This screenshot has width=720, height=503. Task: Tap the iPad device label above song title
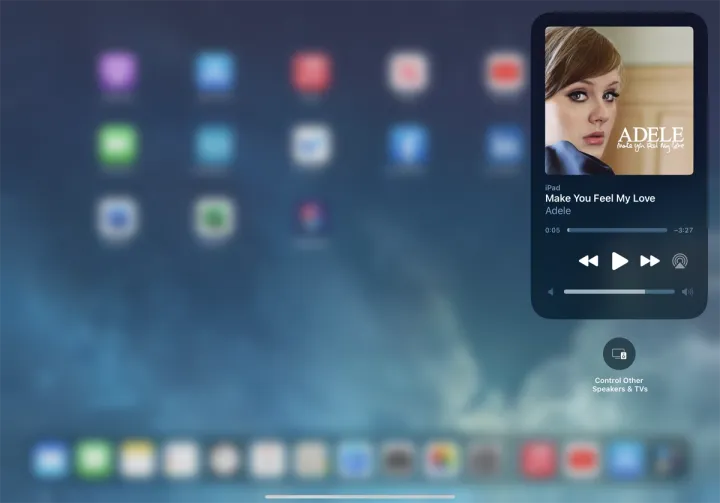[552, 187]
